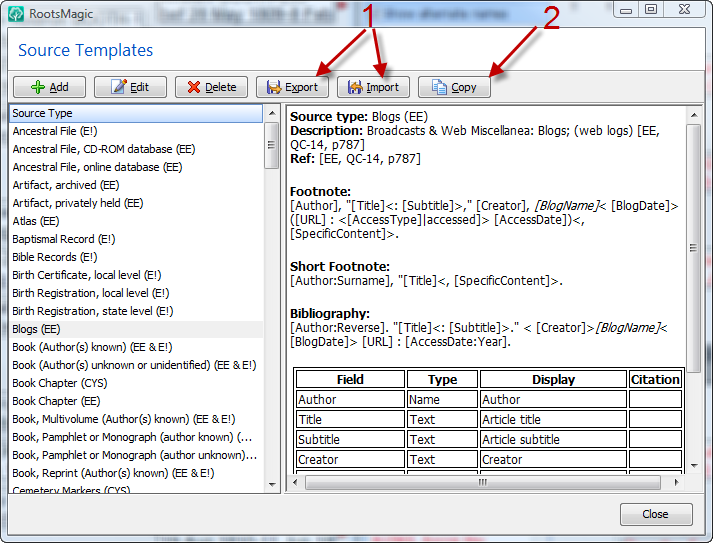The height and width of the screenshot is (543, 713).
Task: Click the Creator field cell
Action: tap(350, 459)
